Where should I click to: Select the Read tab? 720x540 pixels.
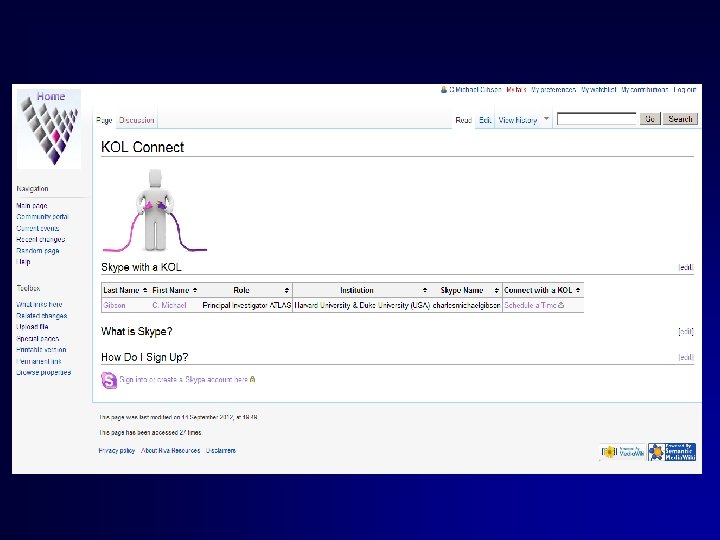(x=463, y=120)
